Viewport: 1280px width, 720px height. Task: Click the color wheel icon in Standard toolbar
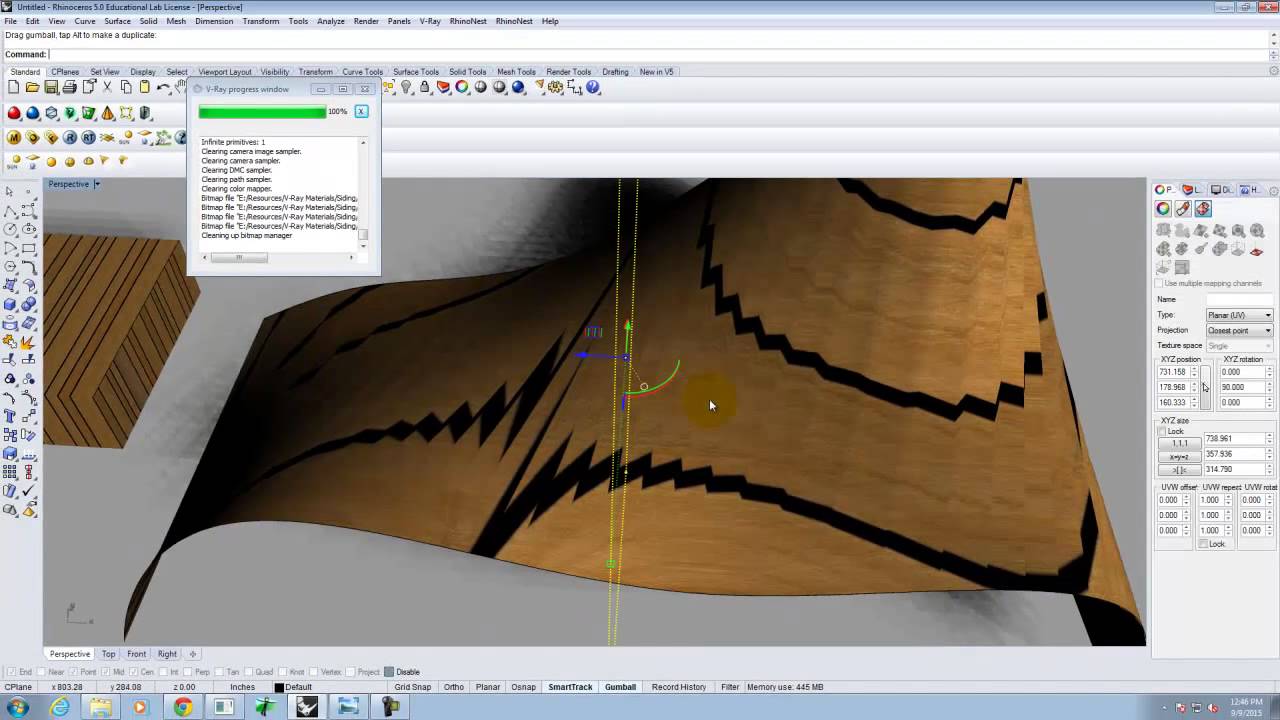tap(462, 88)
